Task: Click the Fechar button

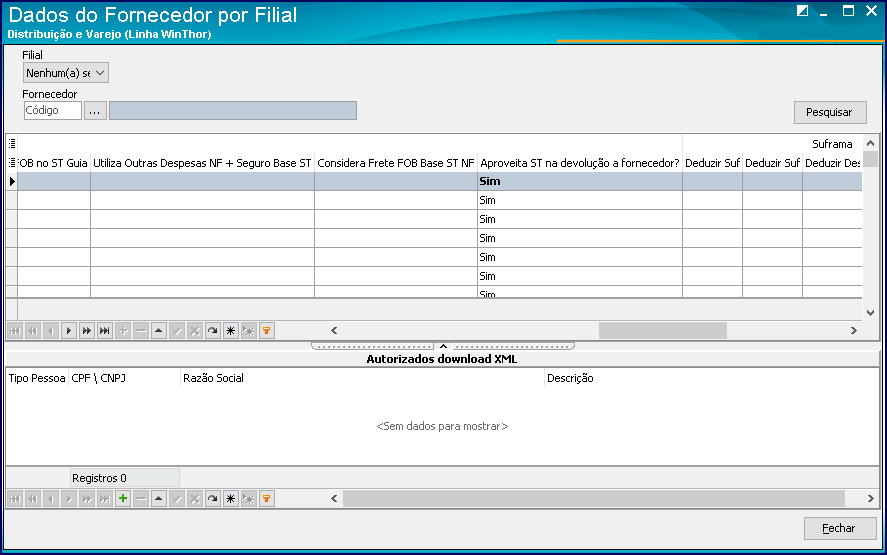Action: [839, 528]
